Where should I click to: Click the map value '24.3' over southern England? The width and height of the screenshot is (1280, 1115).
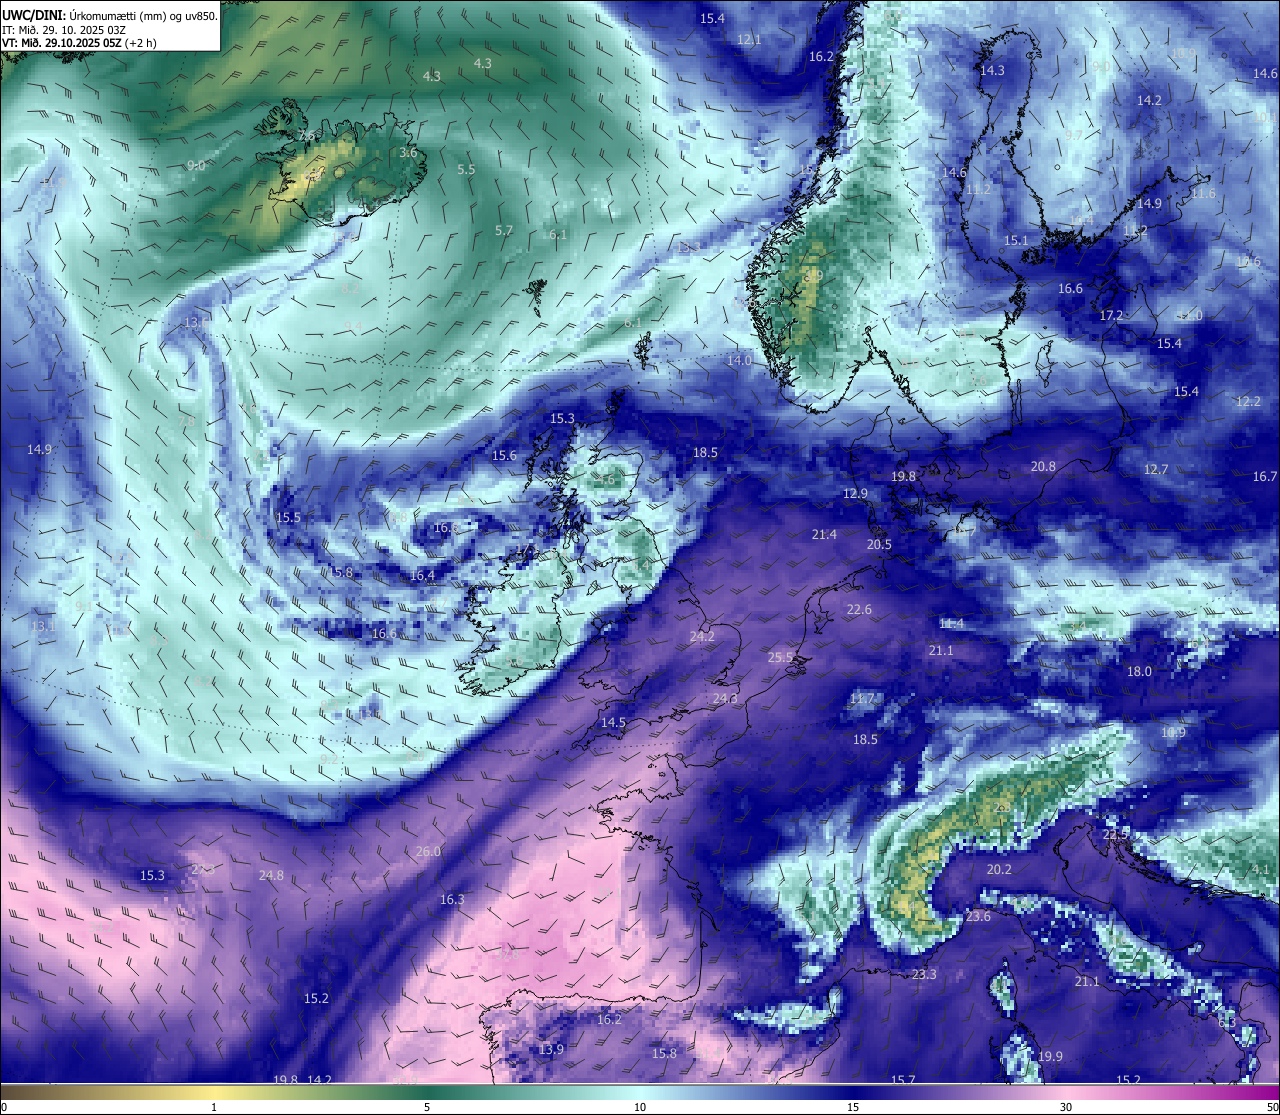coord(725,699)
